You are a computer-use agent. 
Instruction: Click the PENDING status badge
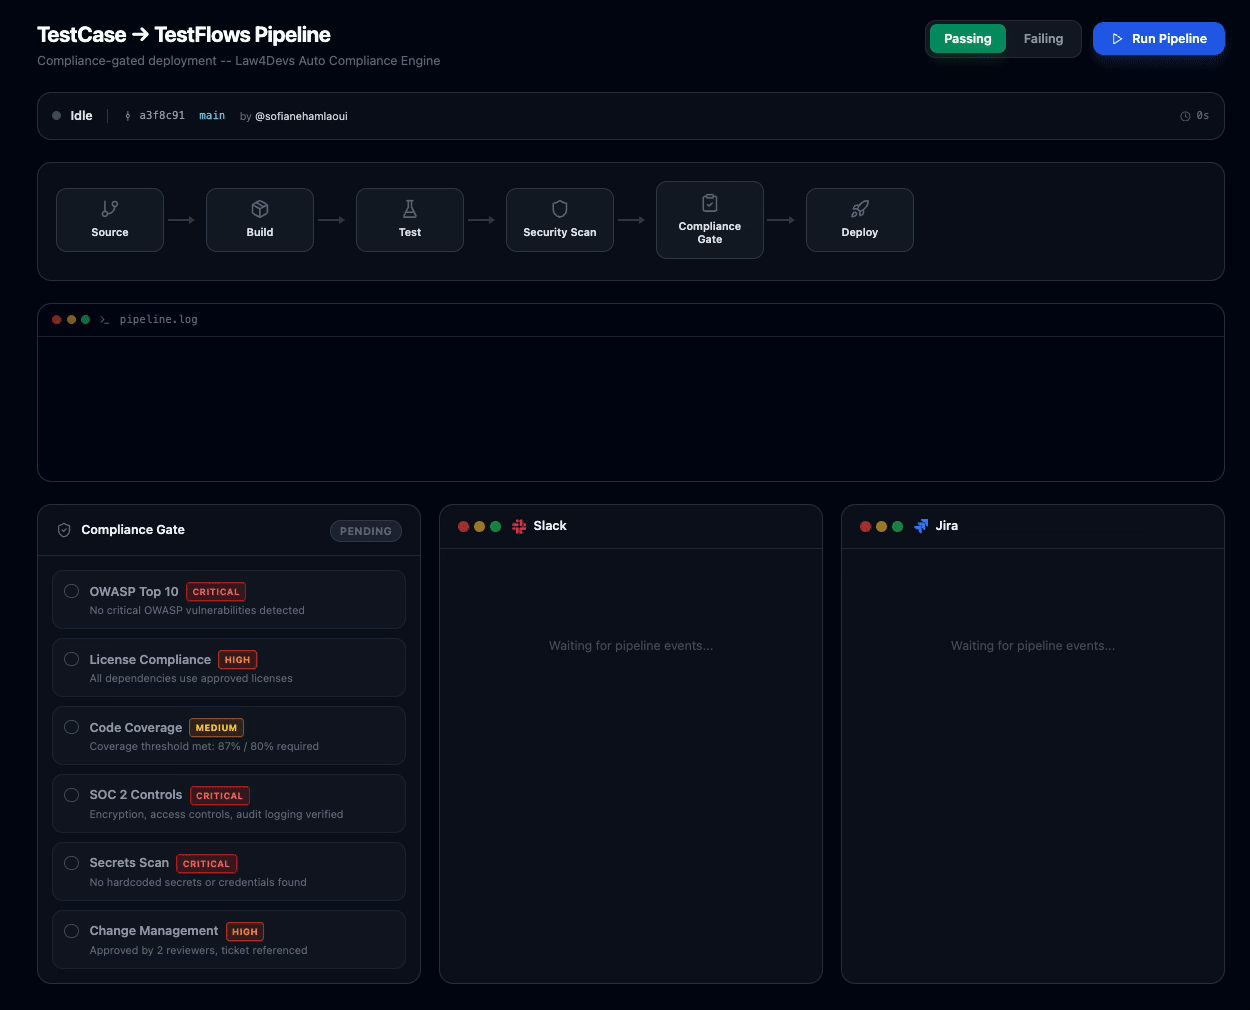[365, 531]
